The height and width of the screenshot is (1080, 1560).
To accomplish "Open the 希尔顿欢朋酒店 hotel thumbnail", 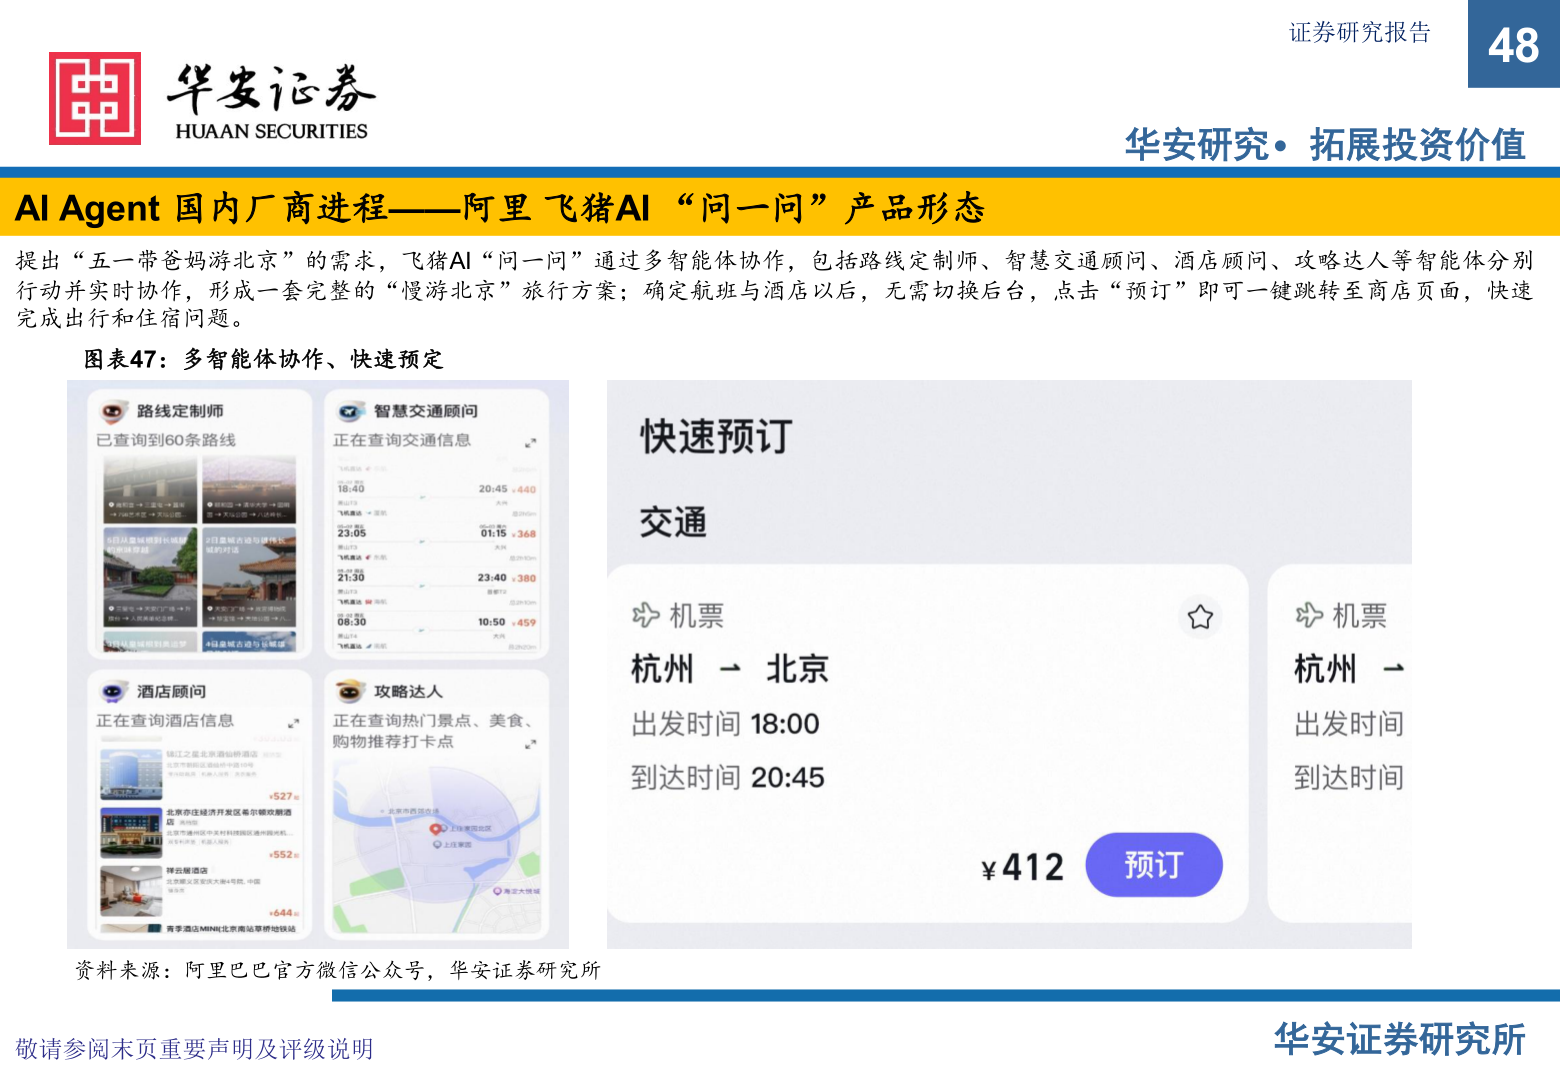I will click(x=131, y=833).
